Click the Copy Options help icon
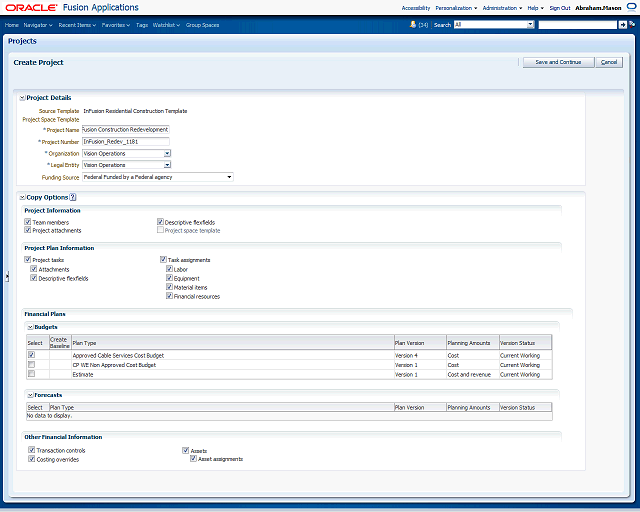Viewport: 640px width, 512px height. (73, 198)
